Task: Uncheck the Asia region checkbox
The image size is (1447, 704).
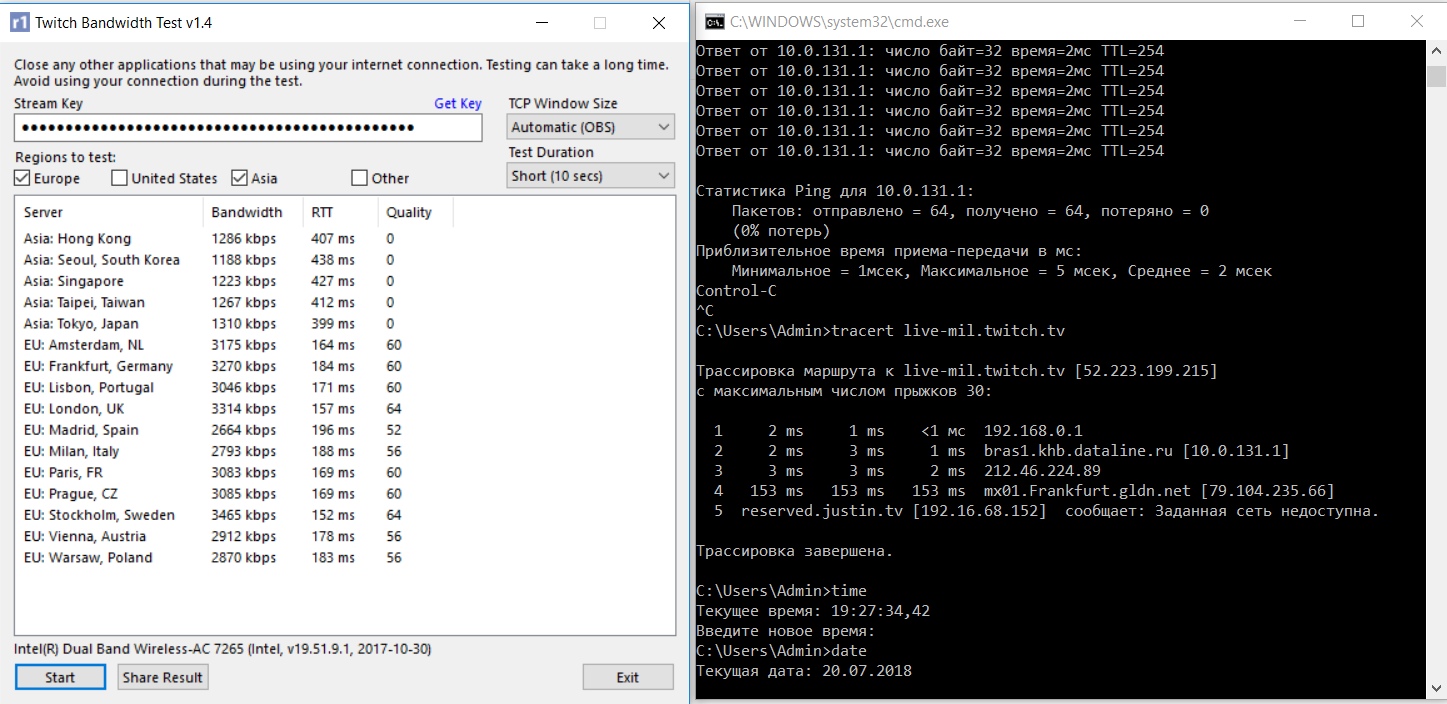Action: (x=239, y=178)
